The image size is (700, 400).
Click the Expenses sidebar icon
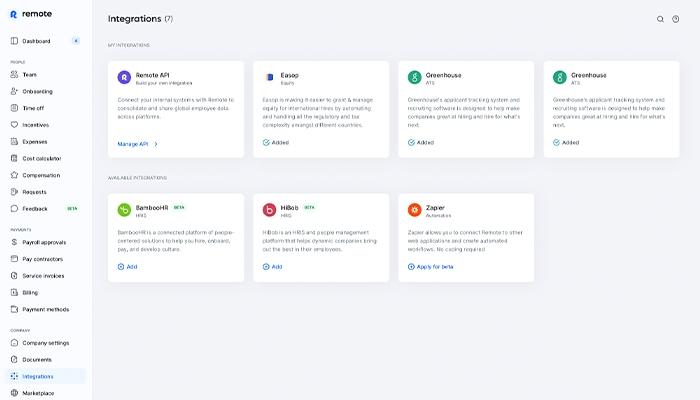(x=14, y=142)
